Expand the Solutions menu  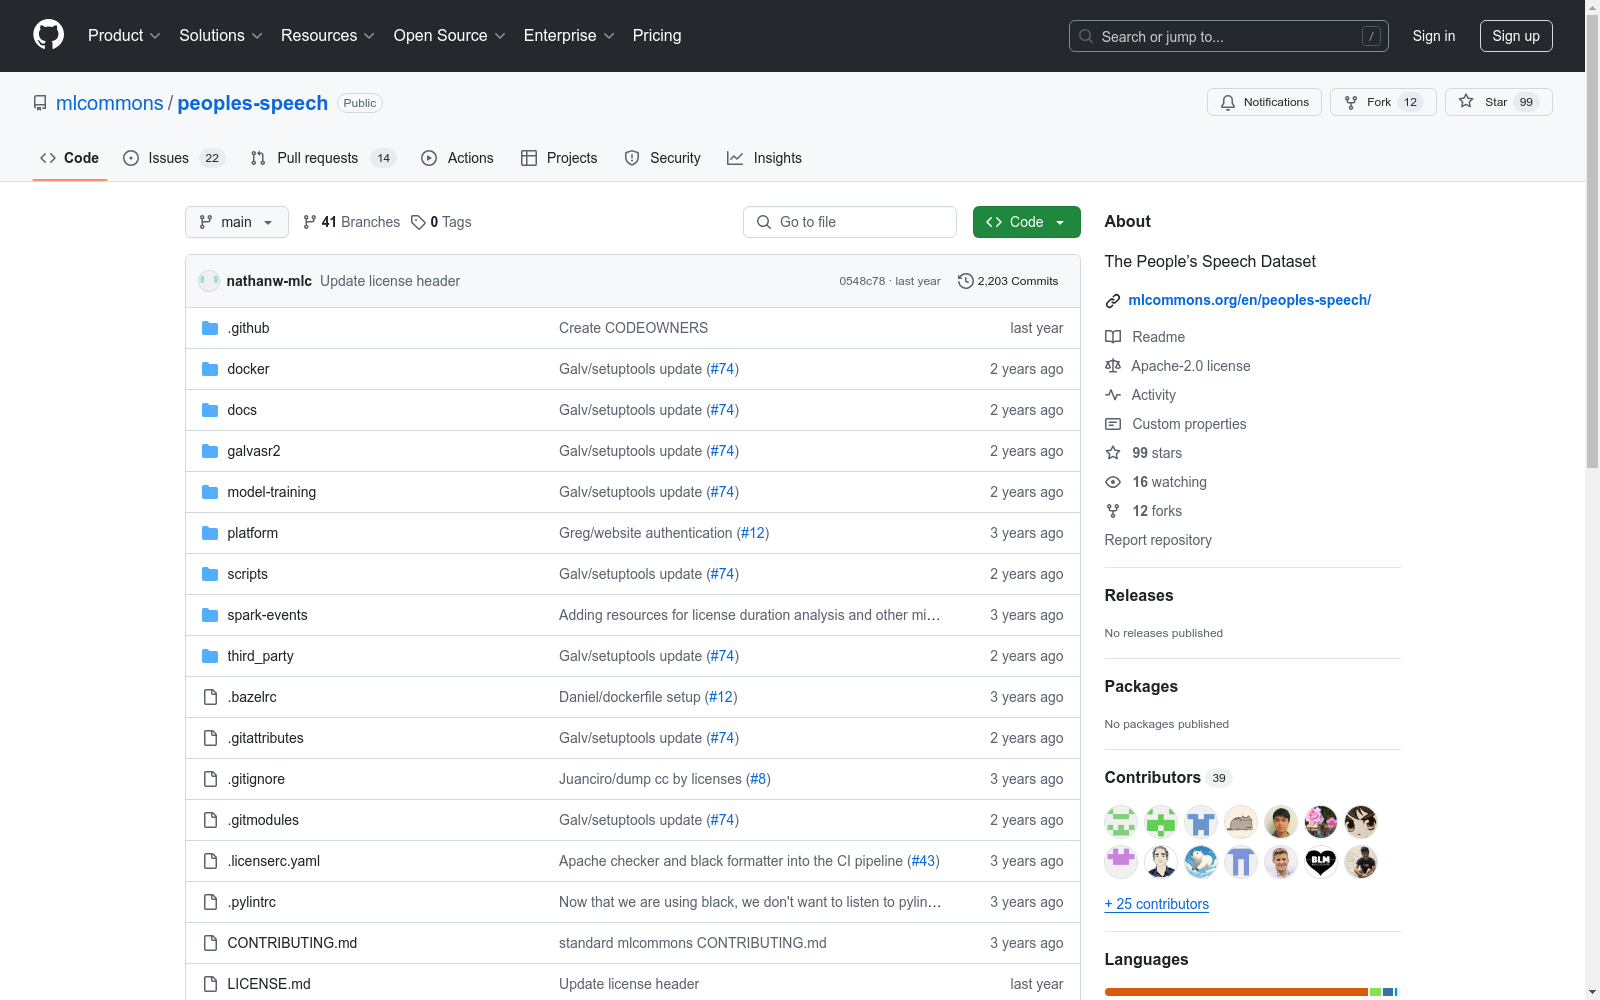click(221, 35)
